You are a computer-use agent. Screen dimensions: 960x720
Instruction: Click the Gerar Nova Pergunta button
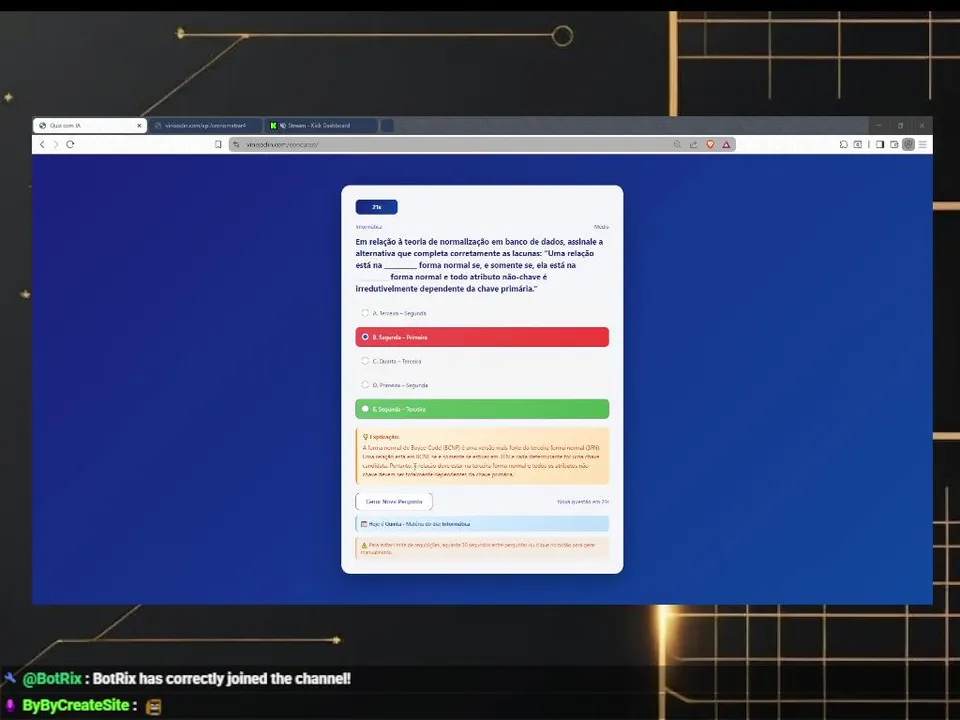point(394,501)
